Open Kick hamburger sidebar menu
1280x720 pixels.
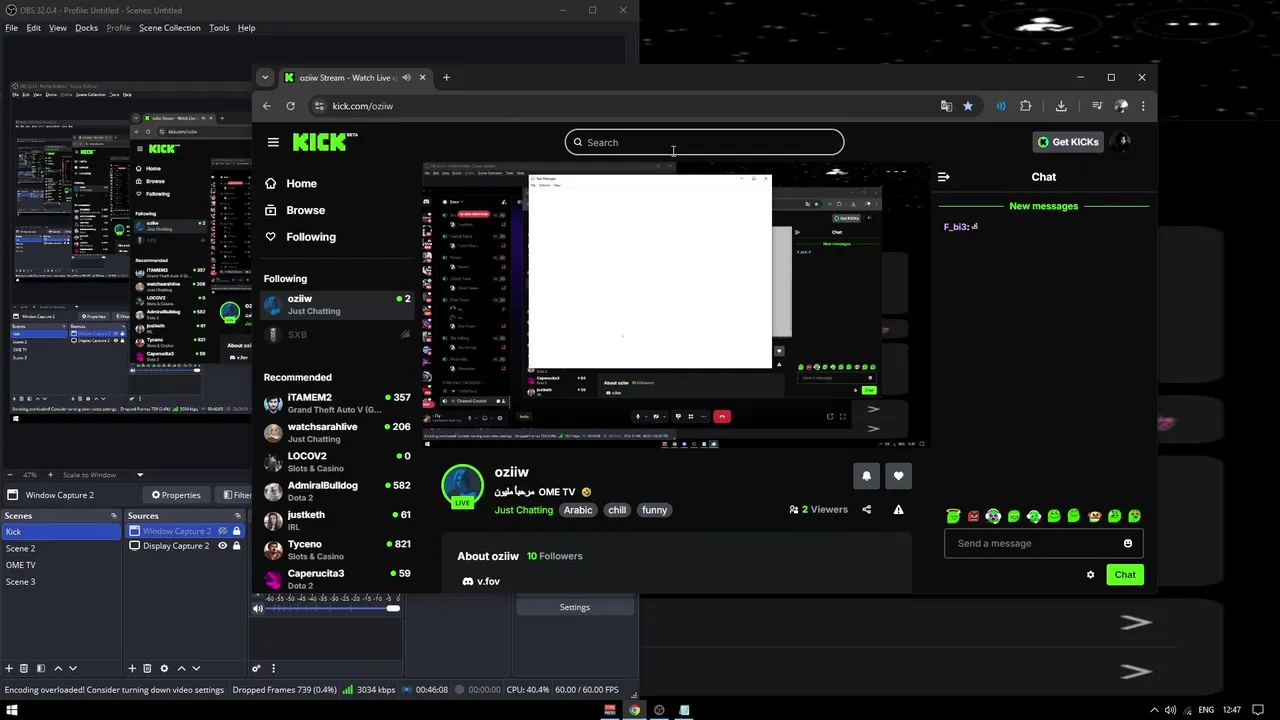point(273,142)
